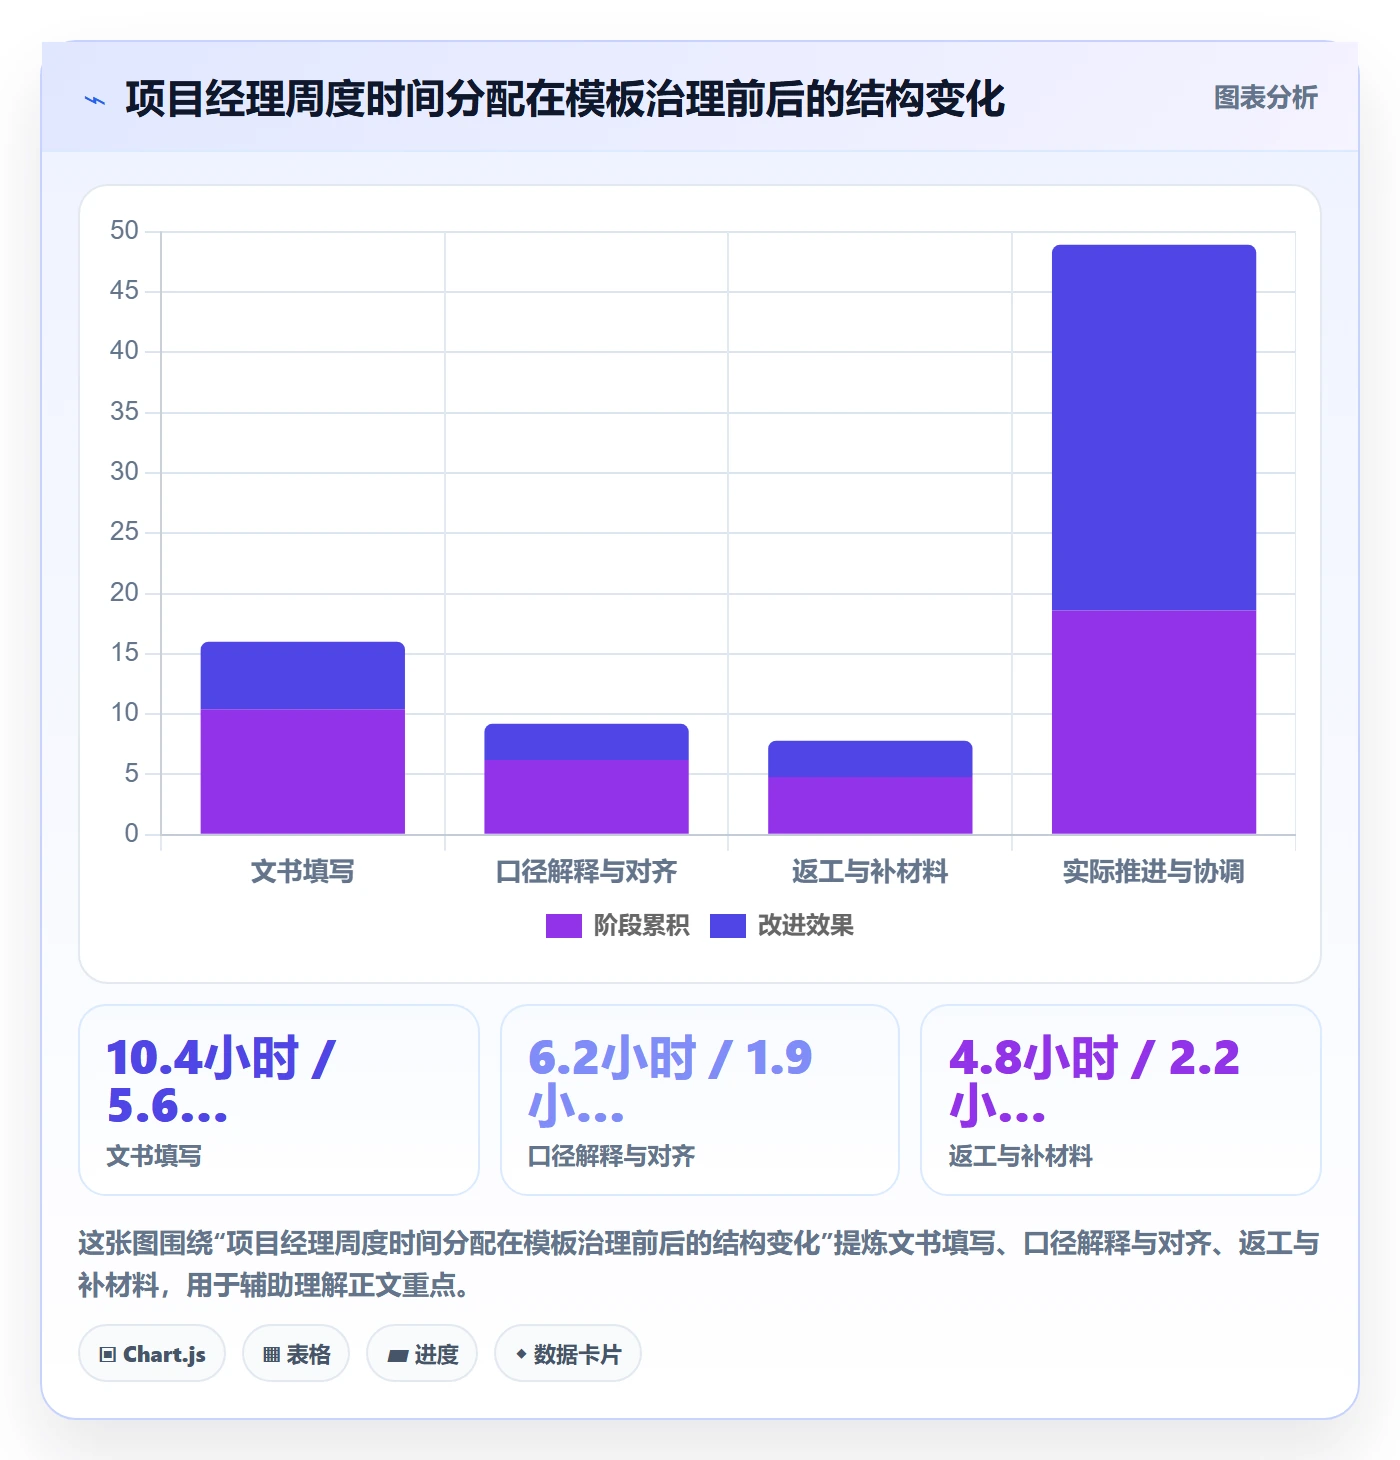Open the 10.4小时 文书填写 data card
This screenshot has height=1460, width=1400.
(279, 1100)
